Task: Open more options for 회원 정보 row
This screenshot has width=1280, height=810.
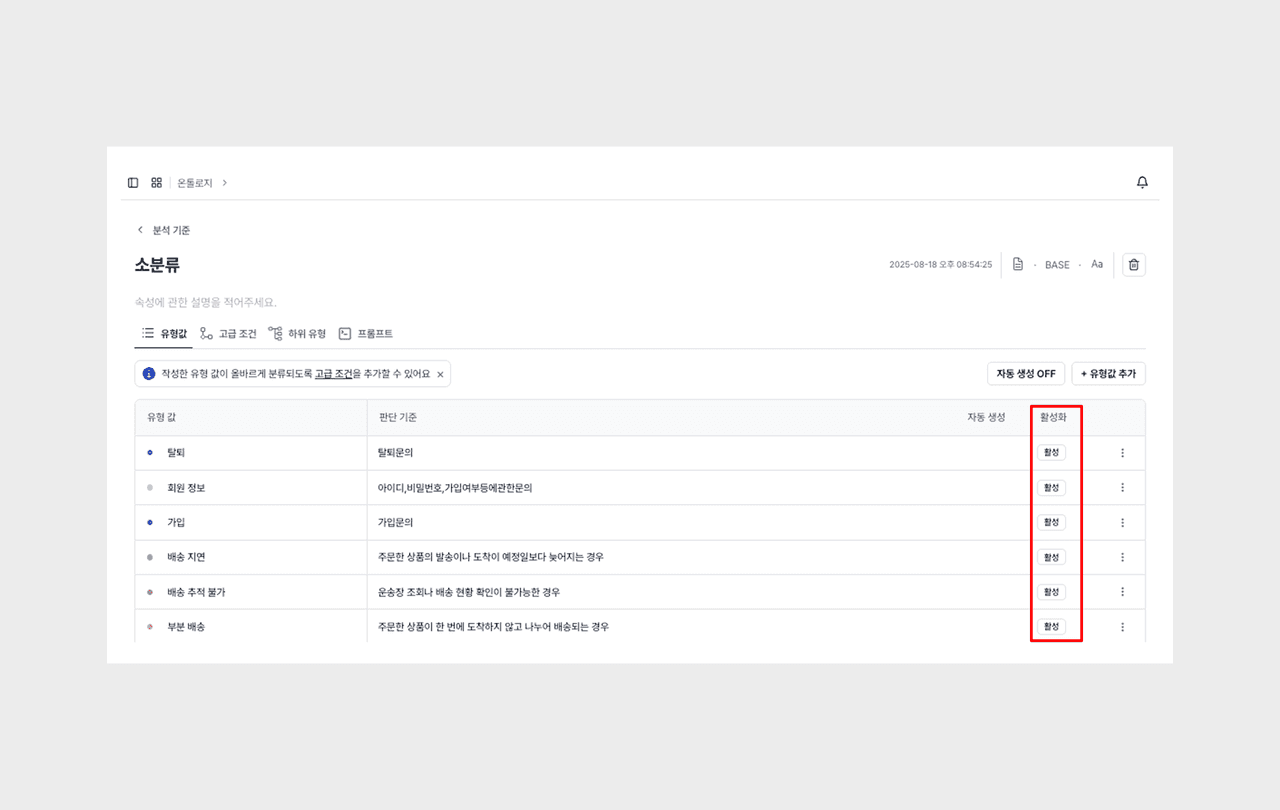Action: (1122, 488)
